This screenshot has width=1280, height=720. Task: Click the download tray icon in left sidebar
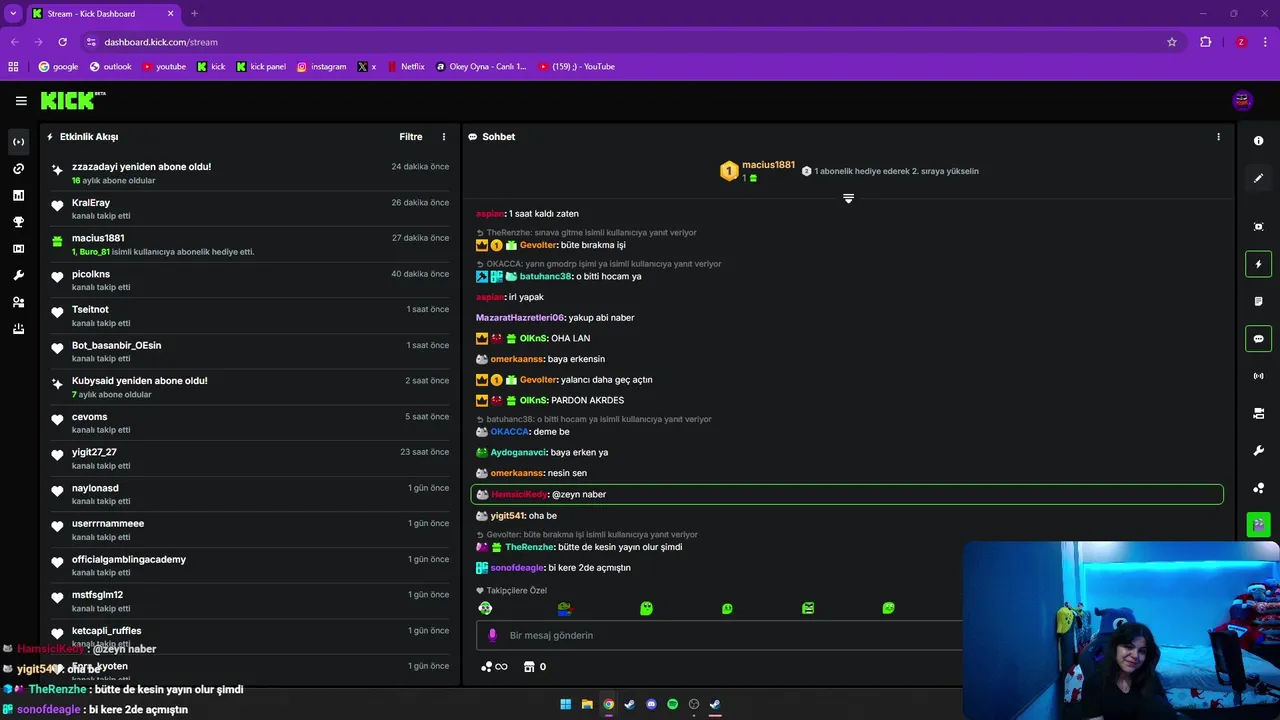[18, 329]
